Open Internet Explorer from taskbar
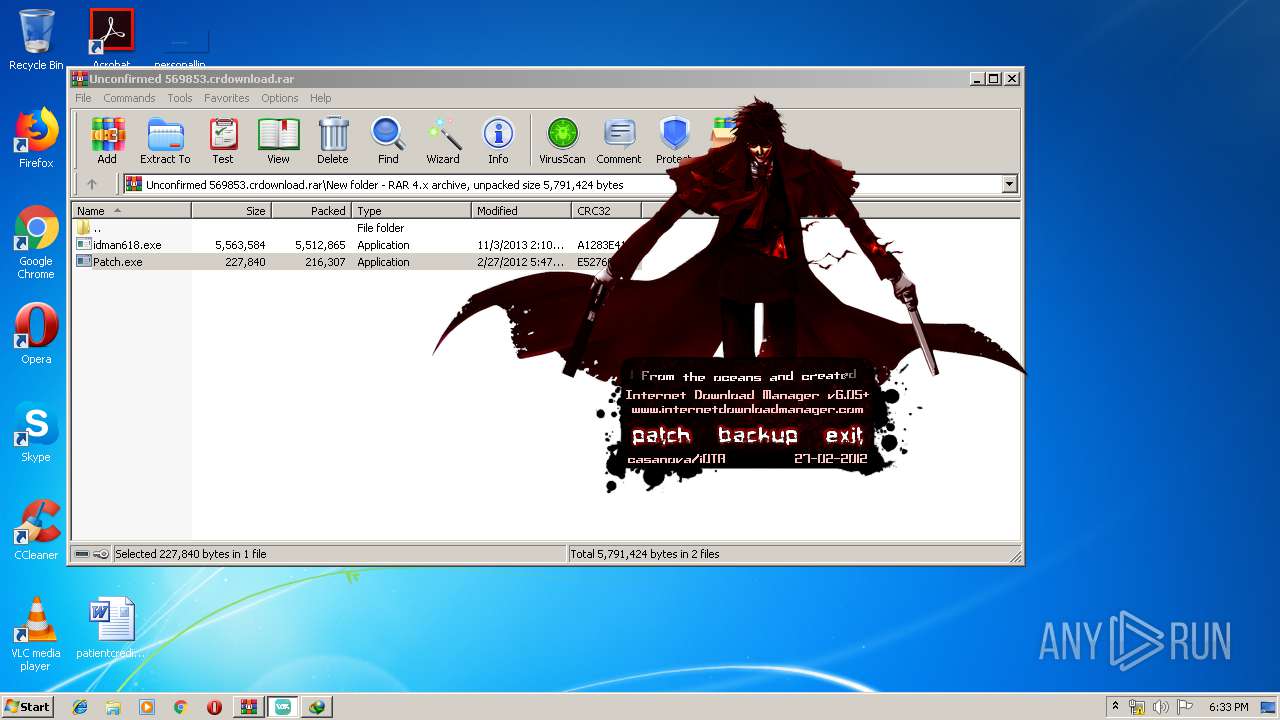Image resolution: width=1280 pixels, height=720 pixels. point(80,706)
